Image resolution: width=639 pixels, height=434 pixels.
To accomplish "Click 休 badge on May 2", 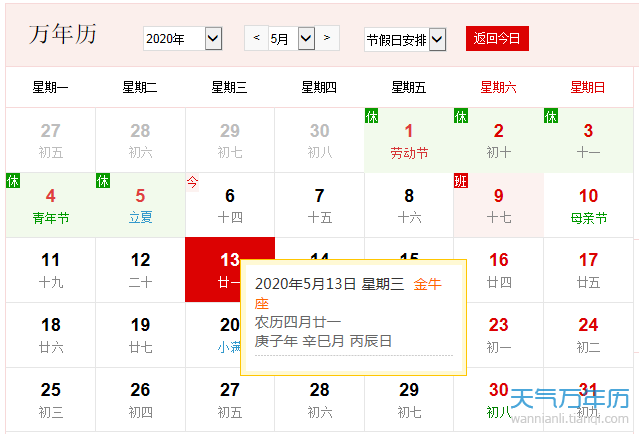I will point(461,116).
